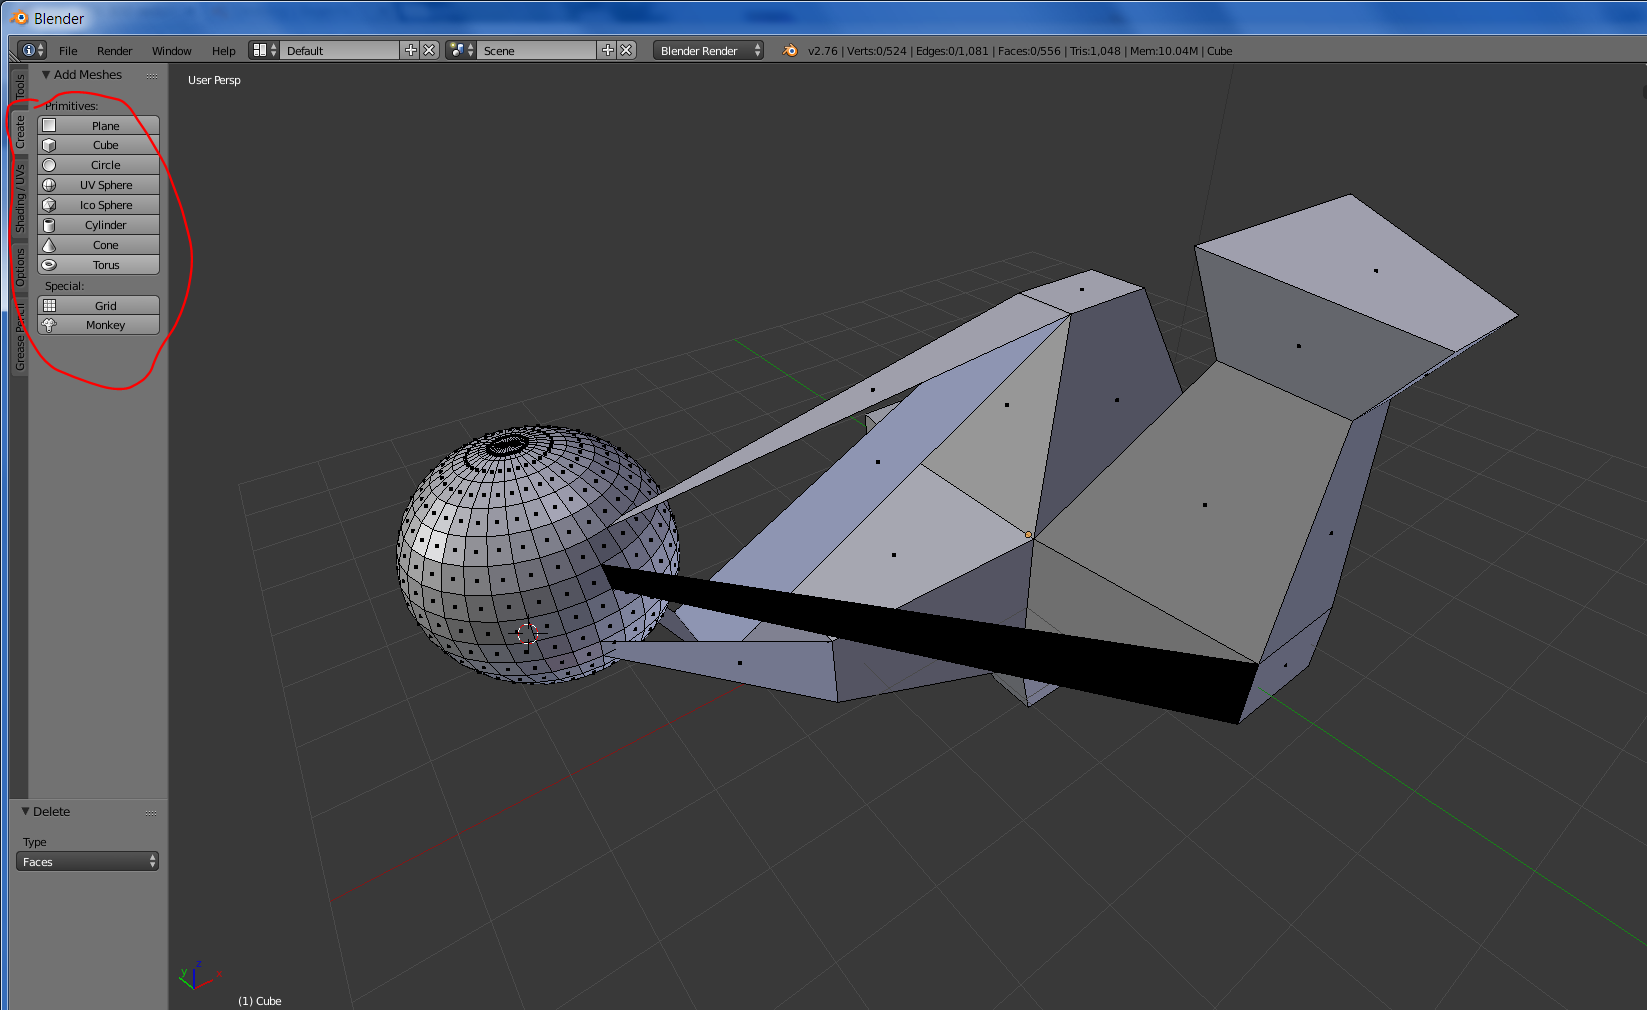1647x1010 pixels.
Task: Collapse the Delete operator panel
Action: (x=25, y=812)
